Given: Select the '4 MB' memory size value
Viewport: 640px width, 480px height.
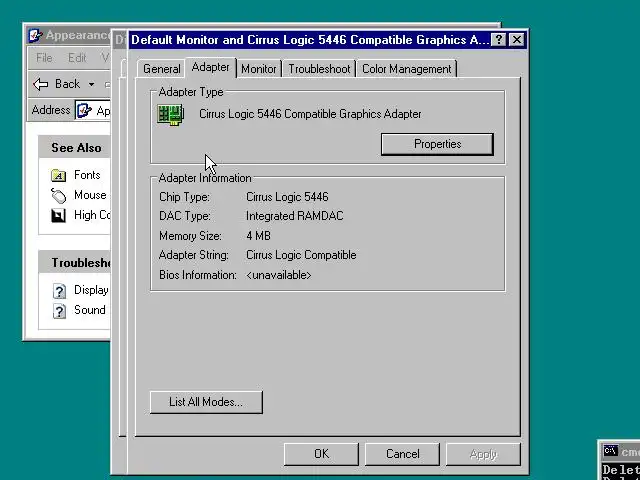Looking at the screenshot, I should click(258, 236).
